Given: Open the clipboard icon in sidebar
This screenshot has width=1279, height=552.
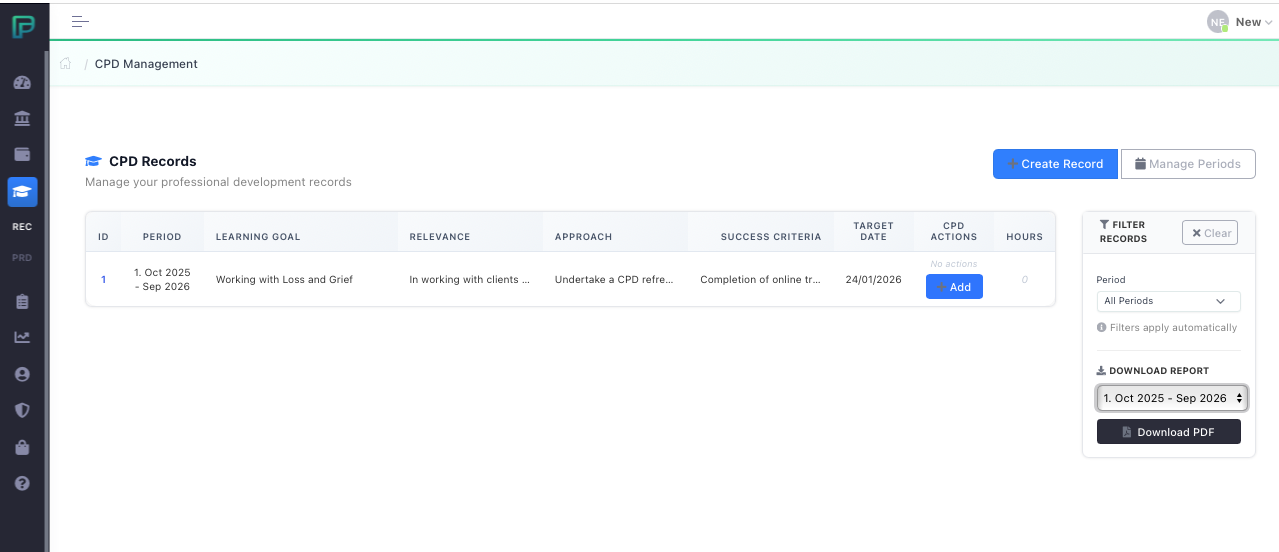Looking at the screenshot, I should pos(22,301).
